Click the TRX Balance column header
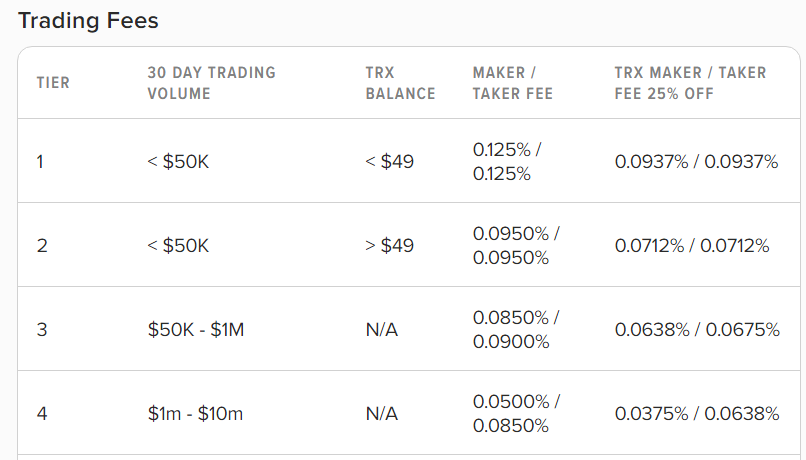This screenshot has width=806, height=460. tap(400, 83)
